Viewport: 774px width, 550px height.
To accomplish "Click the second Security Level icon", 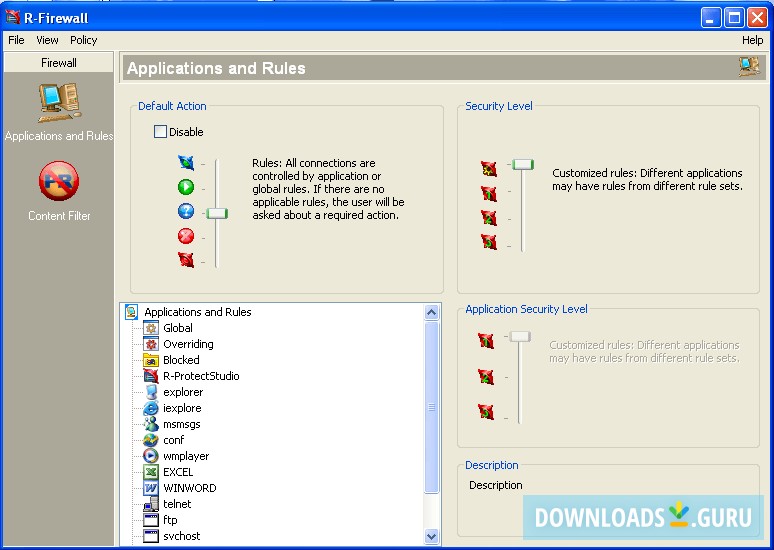I will coord(489,193).
